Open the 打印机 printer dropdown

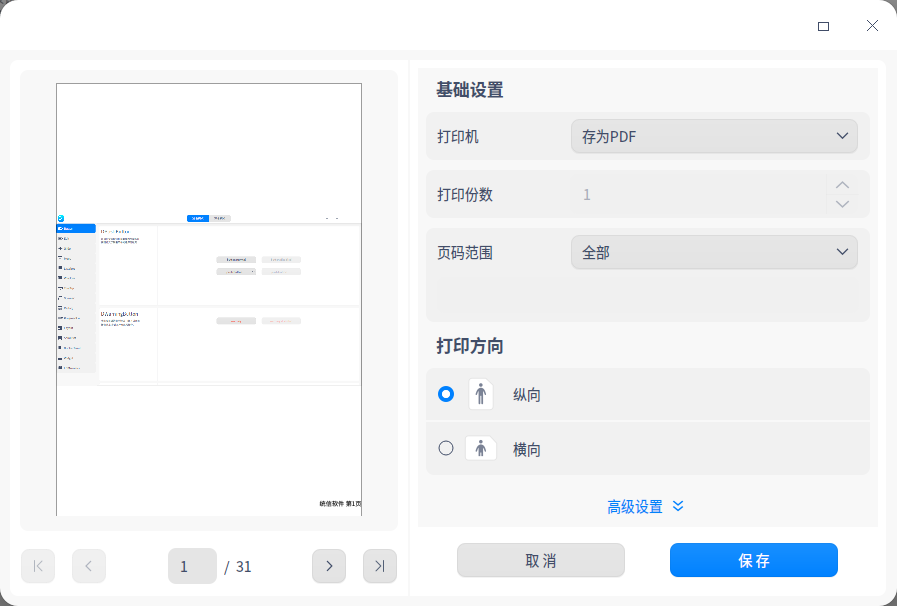(x=714, y=136)
